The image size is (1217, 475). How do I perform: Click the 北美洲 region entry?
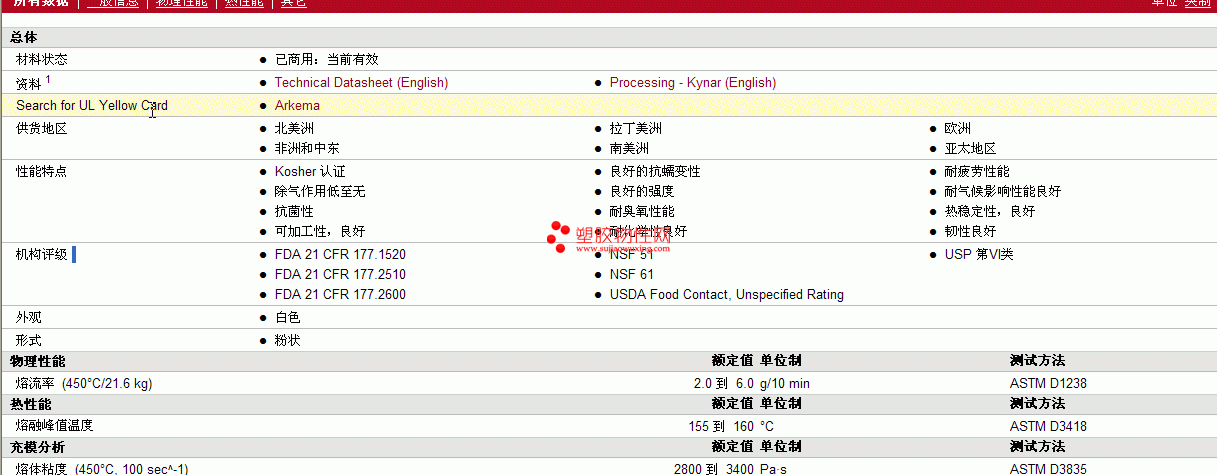294,128
